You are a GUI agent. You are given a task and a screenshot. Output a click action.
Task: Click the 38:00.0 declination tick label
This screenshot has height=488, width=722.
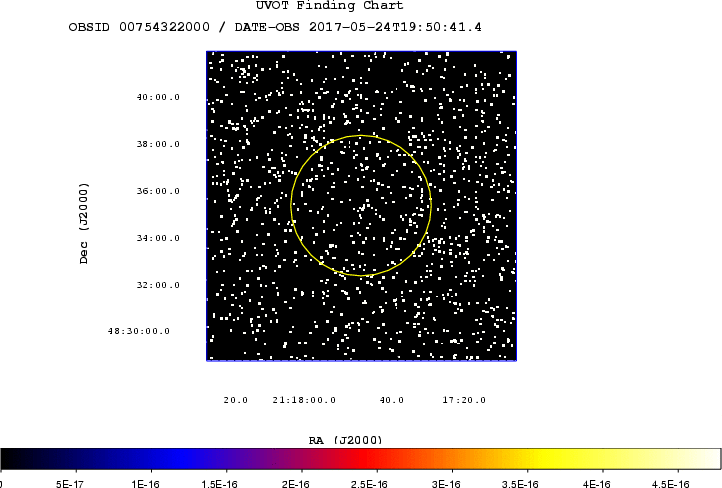tap(158, 144)
